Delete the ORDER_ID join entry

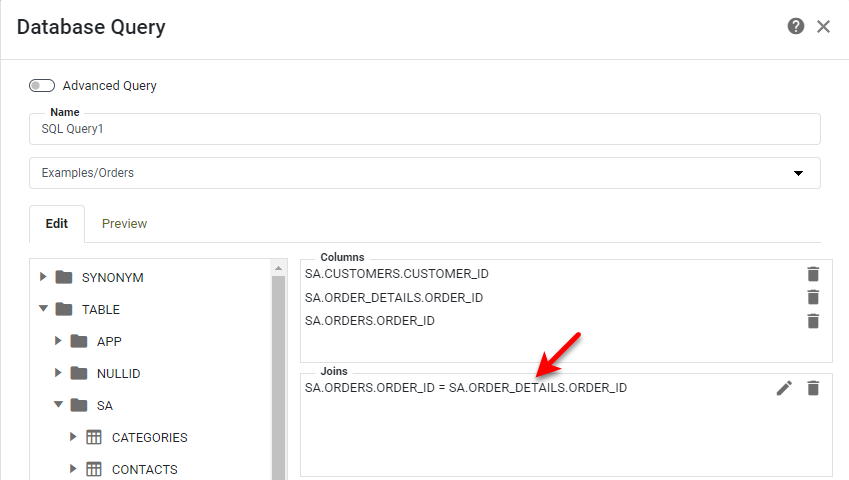(813, 388)
